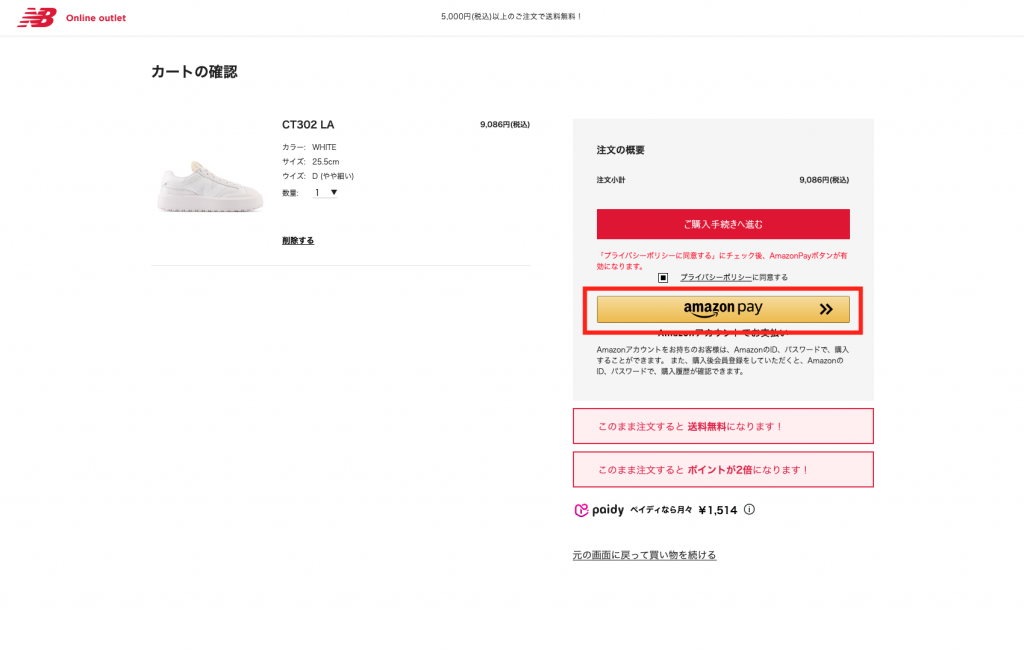The width and height of the screenshot is (1024, 652).
Task: Click the 注文の概要 summary heading
Action: [x=621, y=150]
